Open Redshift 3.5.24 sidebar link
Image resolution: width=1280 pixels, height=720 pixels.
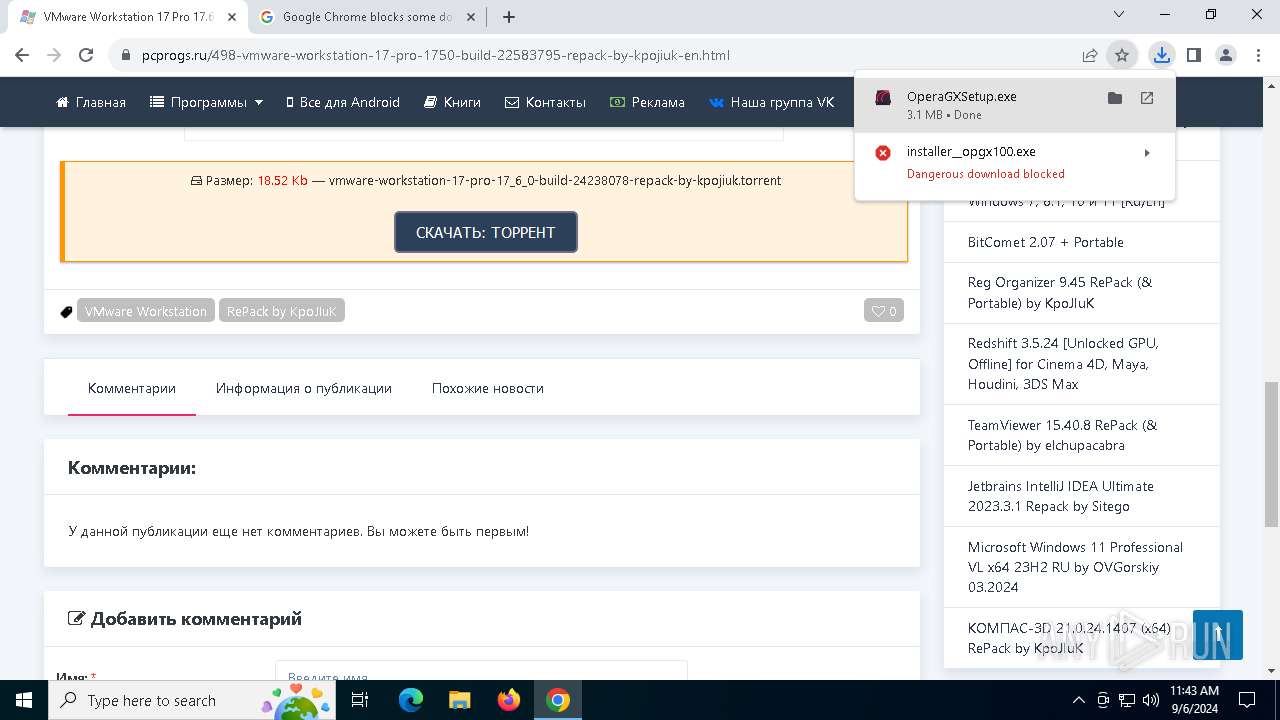pos(1063,364)
